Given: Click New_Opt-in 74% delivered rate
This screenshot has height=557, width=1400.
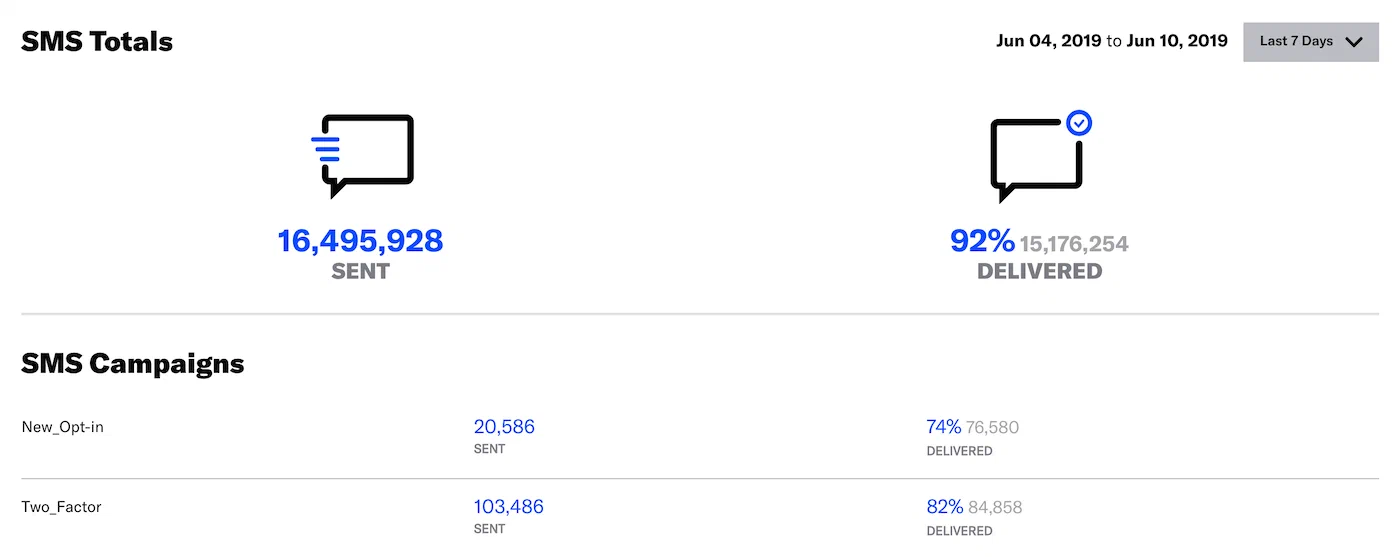Looking at the screenshot, I should click(x=943, y=427).
